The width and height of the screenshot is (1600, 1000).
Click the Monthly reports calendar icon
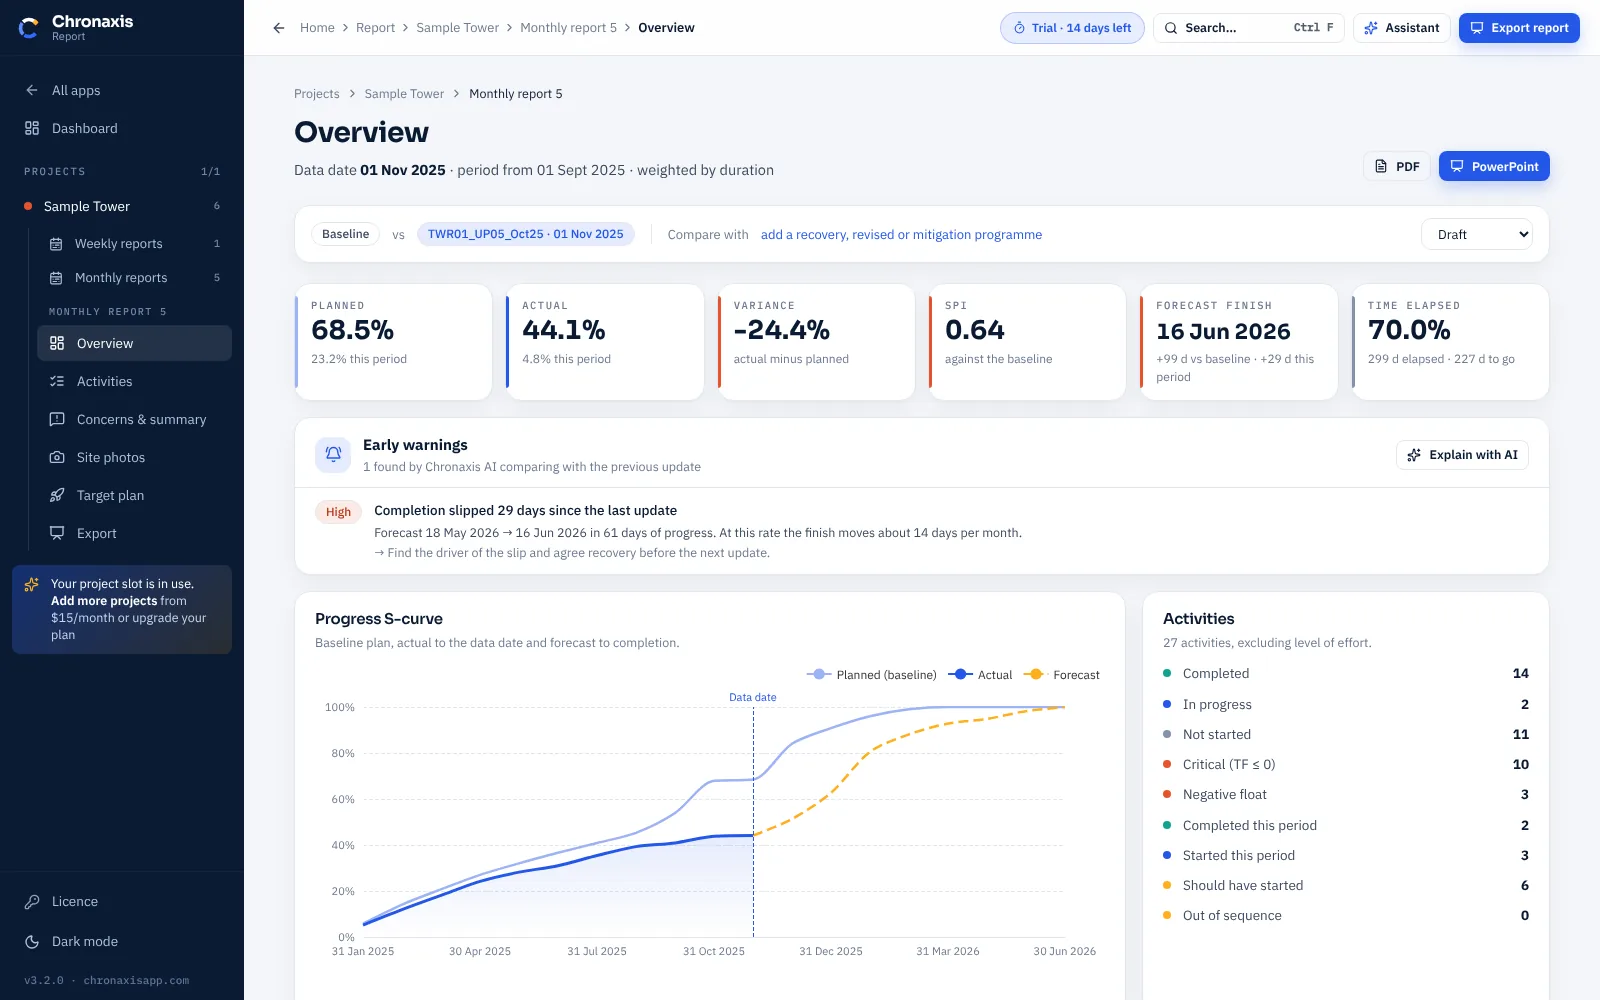click(x=57, y=278)
